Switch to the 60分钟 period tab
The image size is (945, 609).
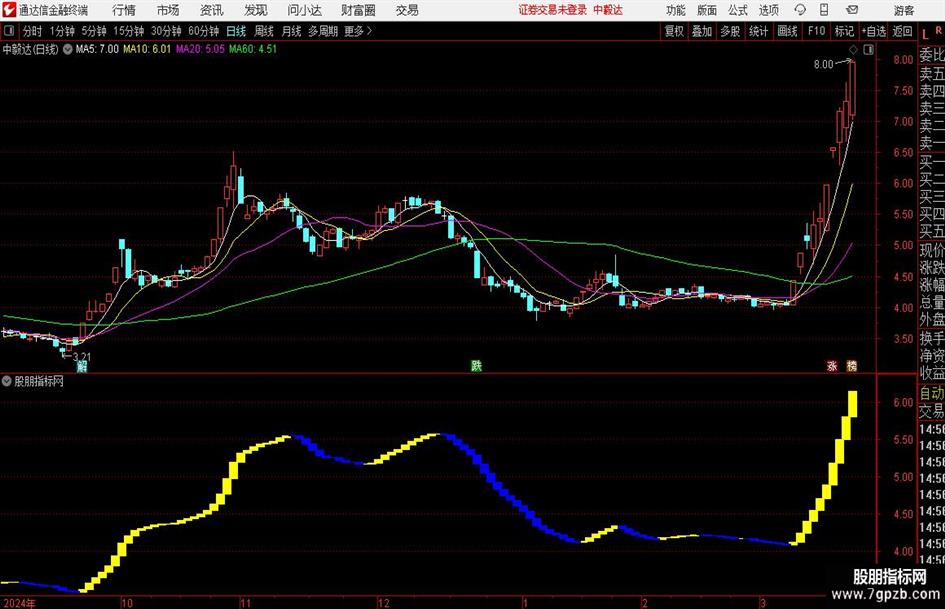204,31
